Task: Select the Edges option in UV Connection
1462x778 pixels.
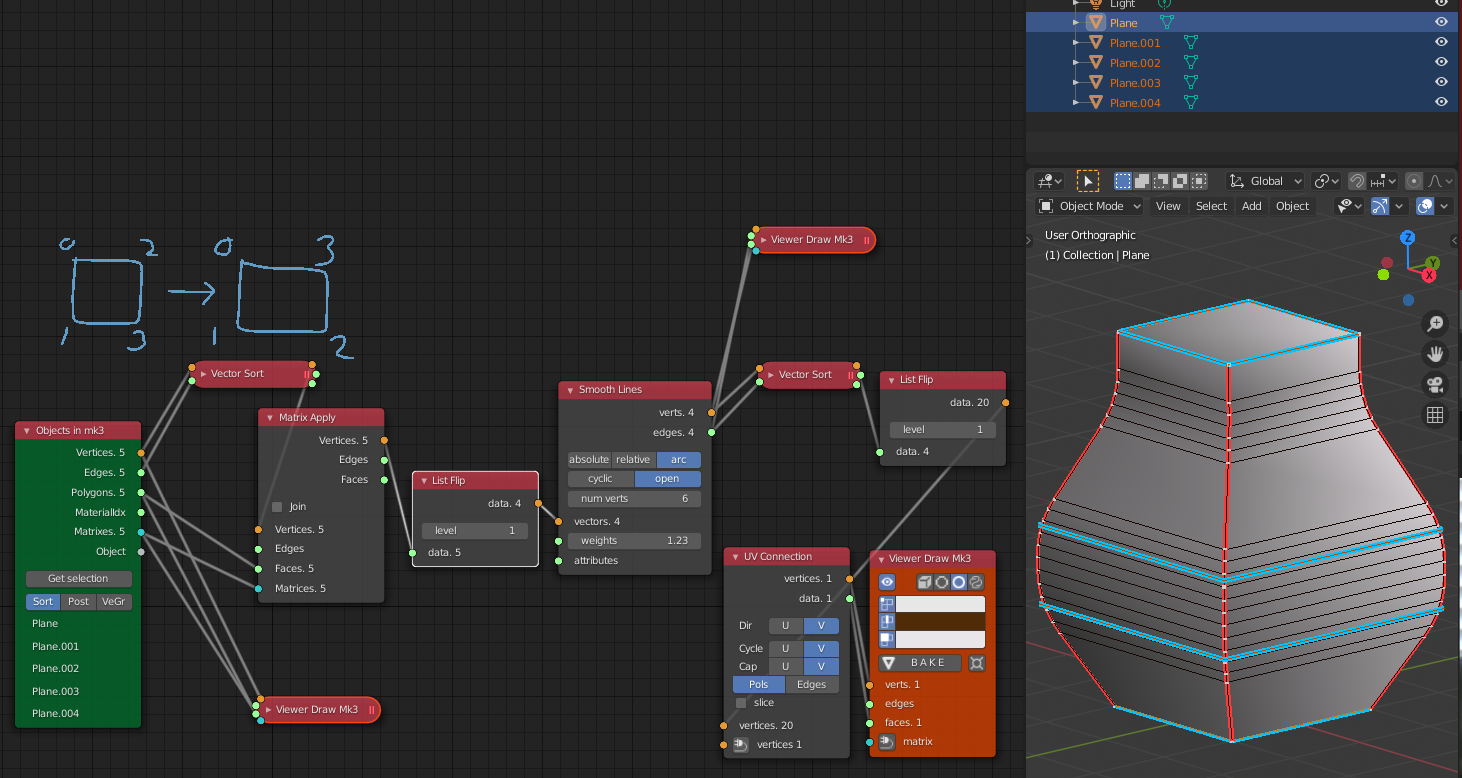Action: 811,685
